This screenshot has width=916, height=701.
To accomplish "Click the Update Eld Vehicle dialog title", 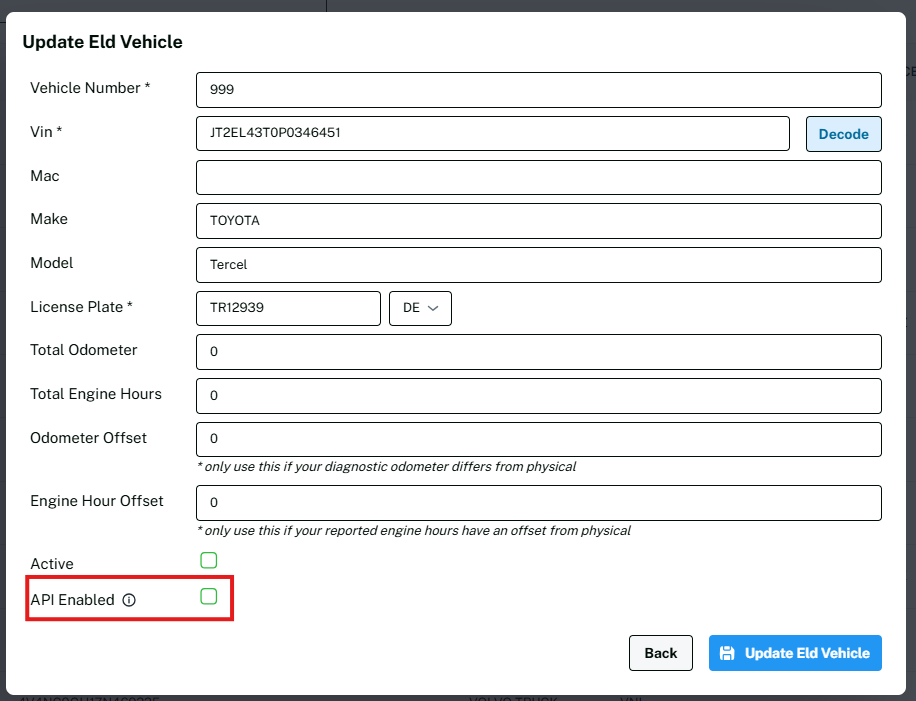I will click(x=102, y=42).
